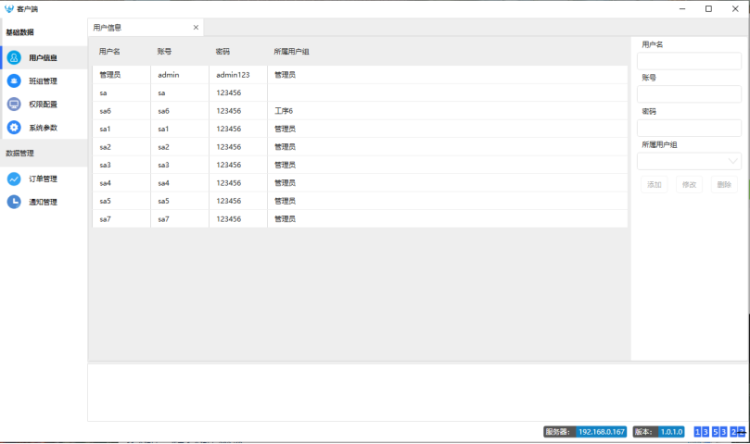Switch to the 用户信息 tab
The image size is (750, 444).
[108, 28]
